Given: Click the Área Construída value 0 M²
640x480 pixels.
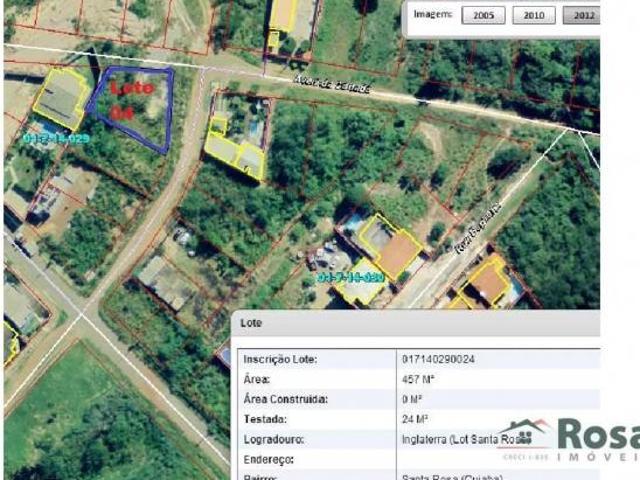Looking at the screenshot, I should point(411,399).
